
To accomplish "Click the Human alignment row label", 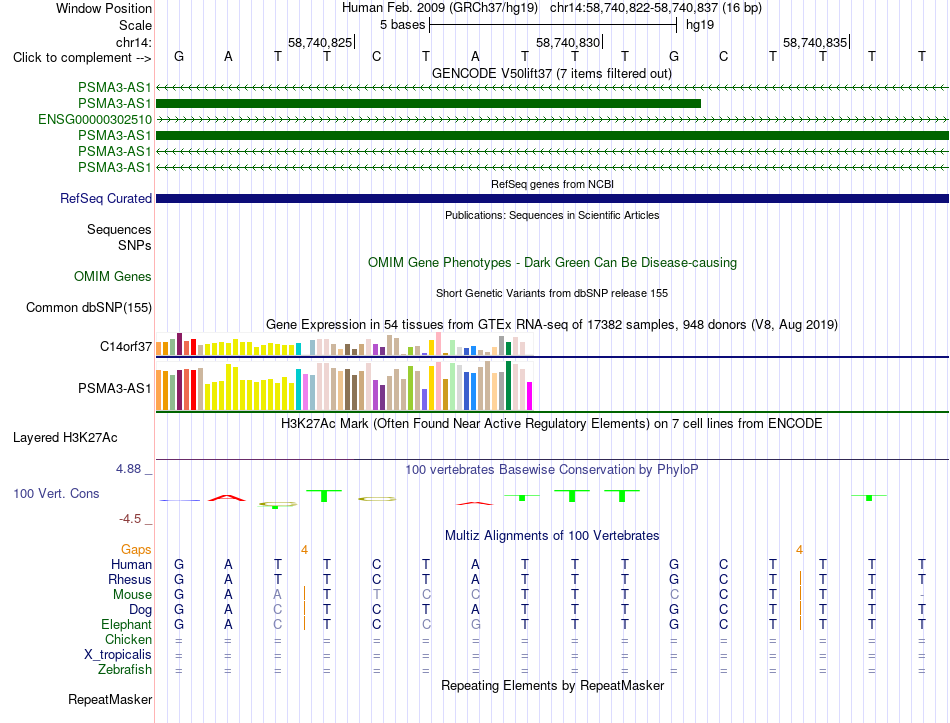I will pos(131,564).
